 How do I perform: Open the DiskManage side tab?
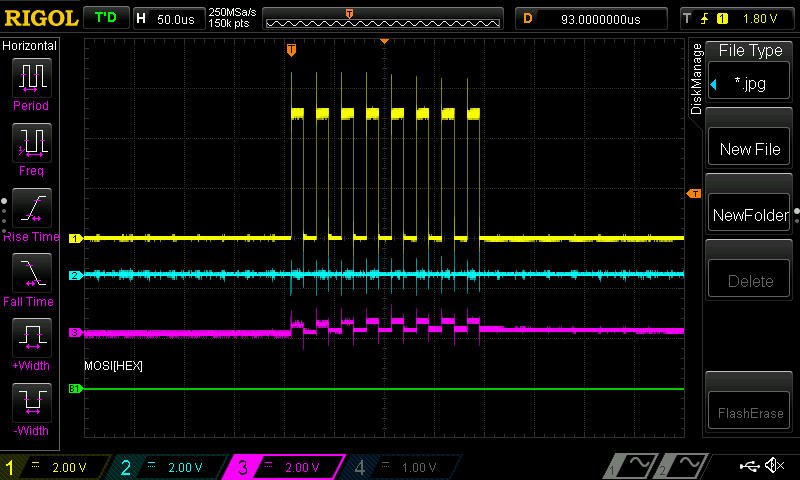(696, 79)
